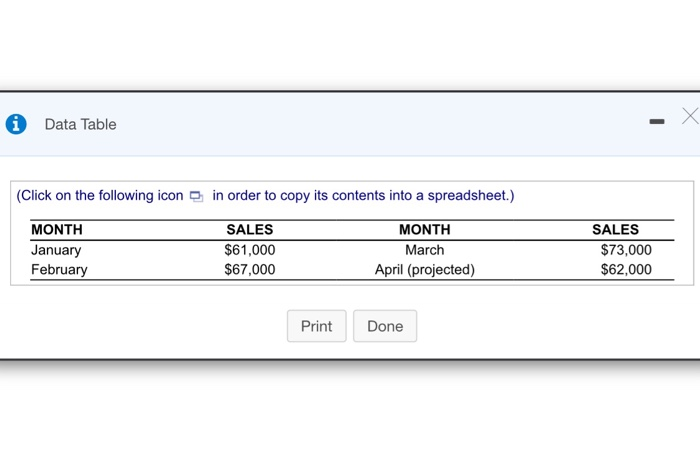The image size is (700, 458).
Task: Click the blue info icon
Action: 15,124
